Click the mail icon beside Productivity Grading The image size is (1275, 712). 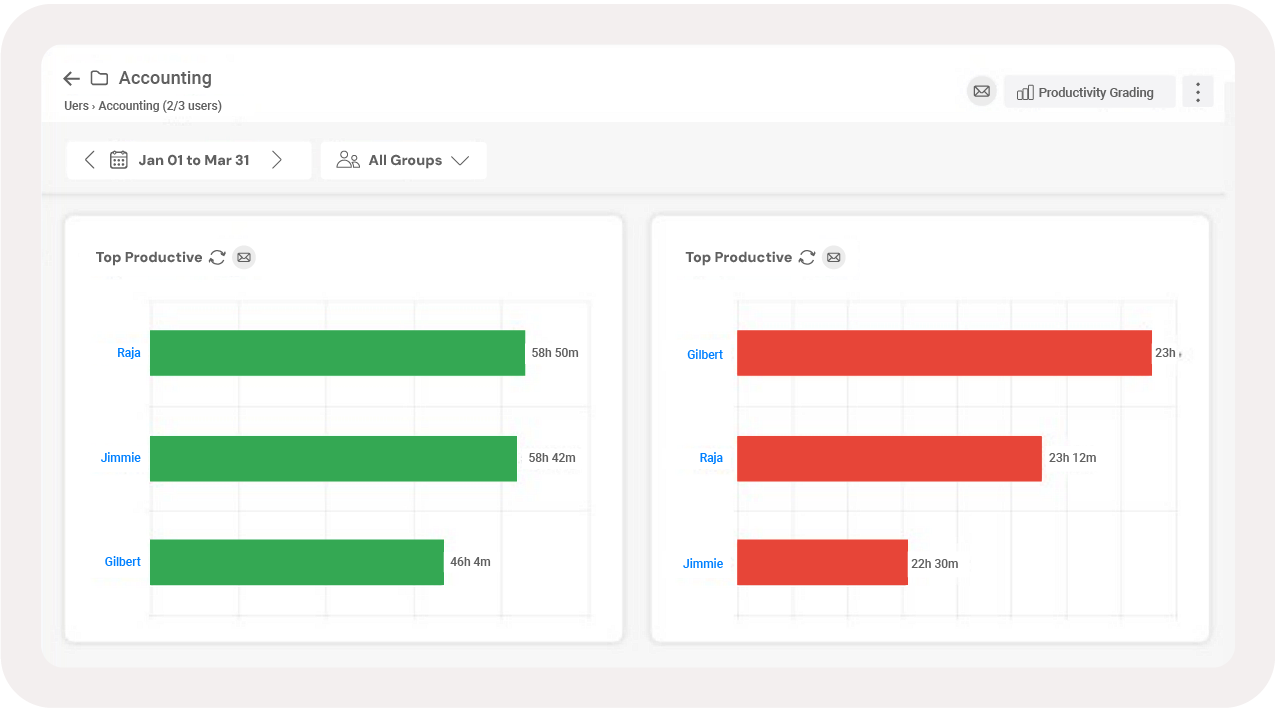982,92
